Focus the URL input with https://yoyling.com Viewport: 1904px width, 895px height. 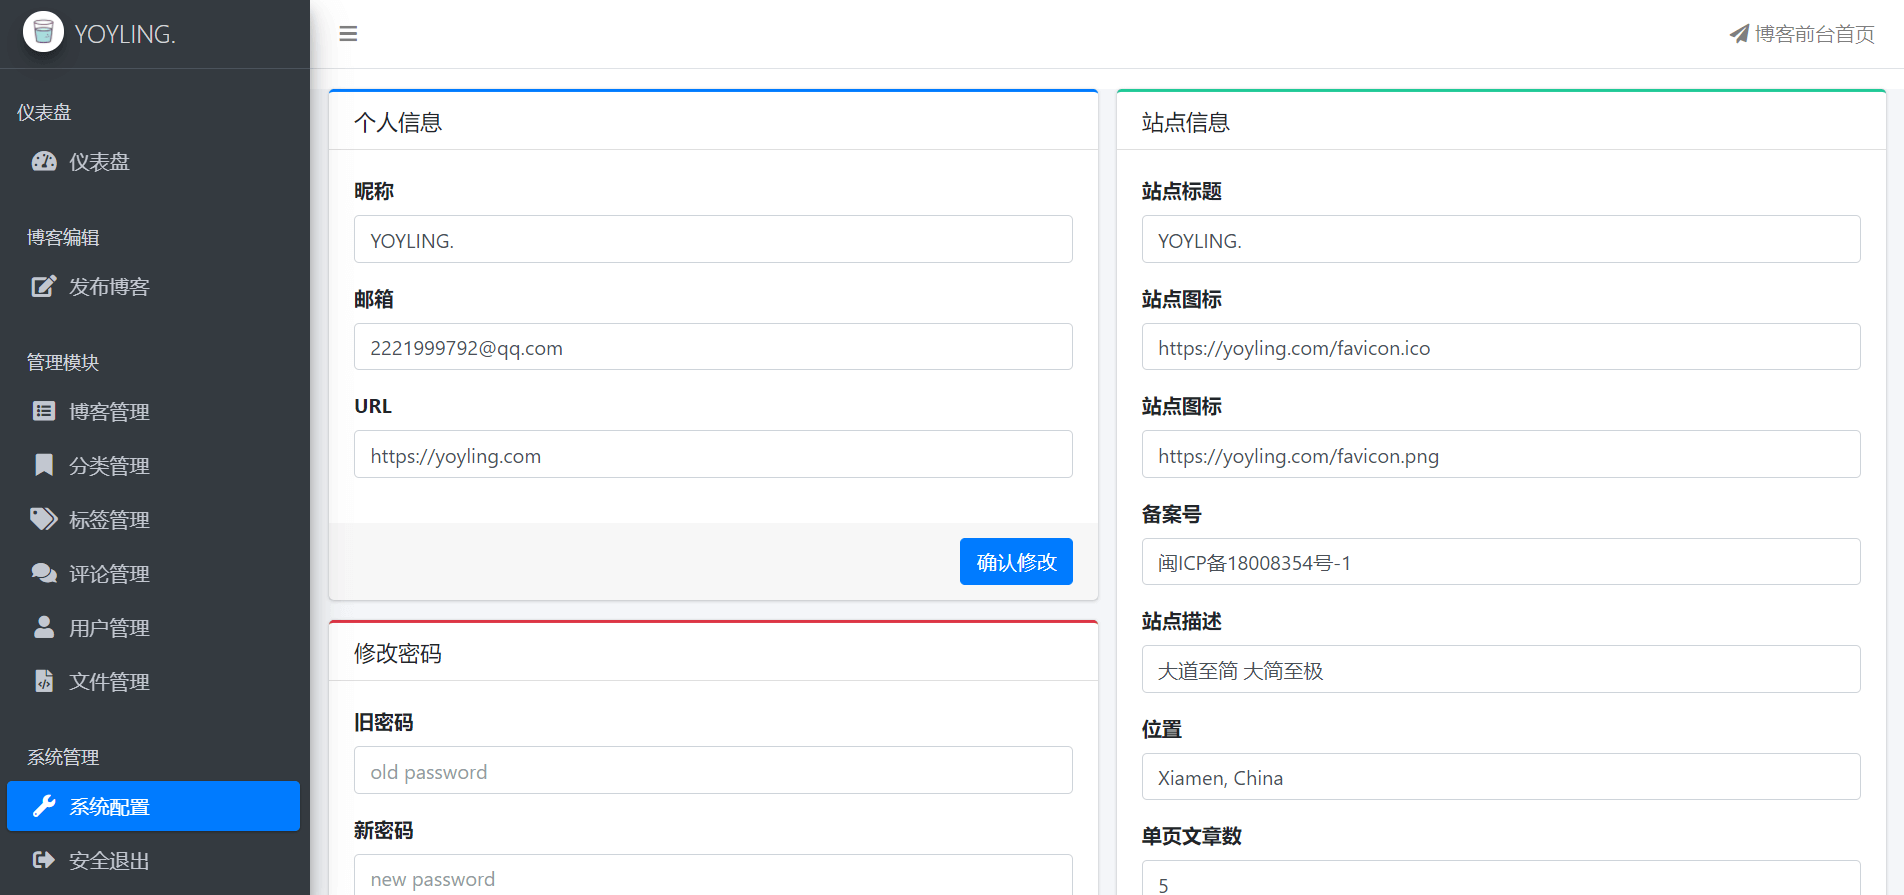(x=713, y=454)
